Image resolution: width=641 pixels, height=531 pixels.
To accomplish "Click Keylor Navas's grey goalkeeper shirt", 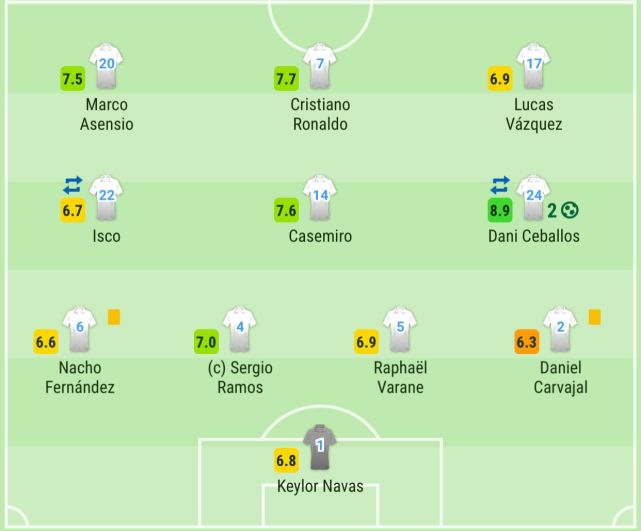I will [x=320, y=449].
